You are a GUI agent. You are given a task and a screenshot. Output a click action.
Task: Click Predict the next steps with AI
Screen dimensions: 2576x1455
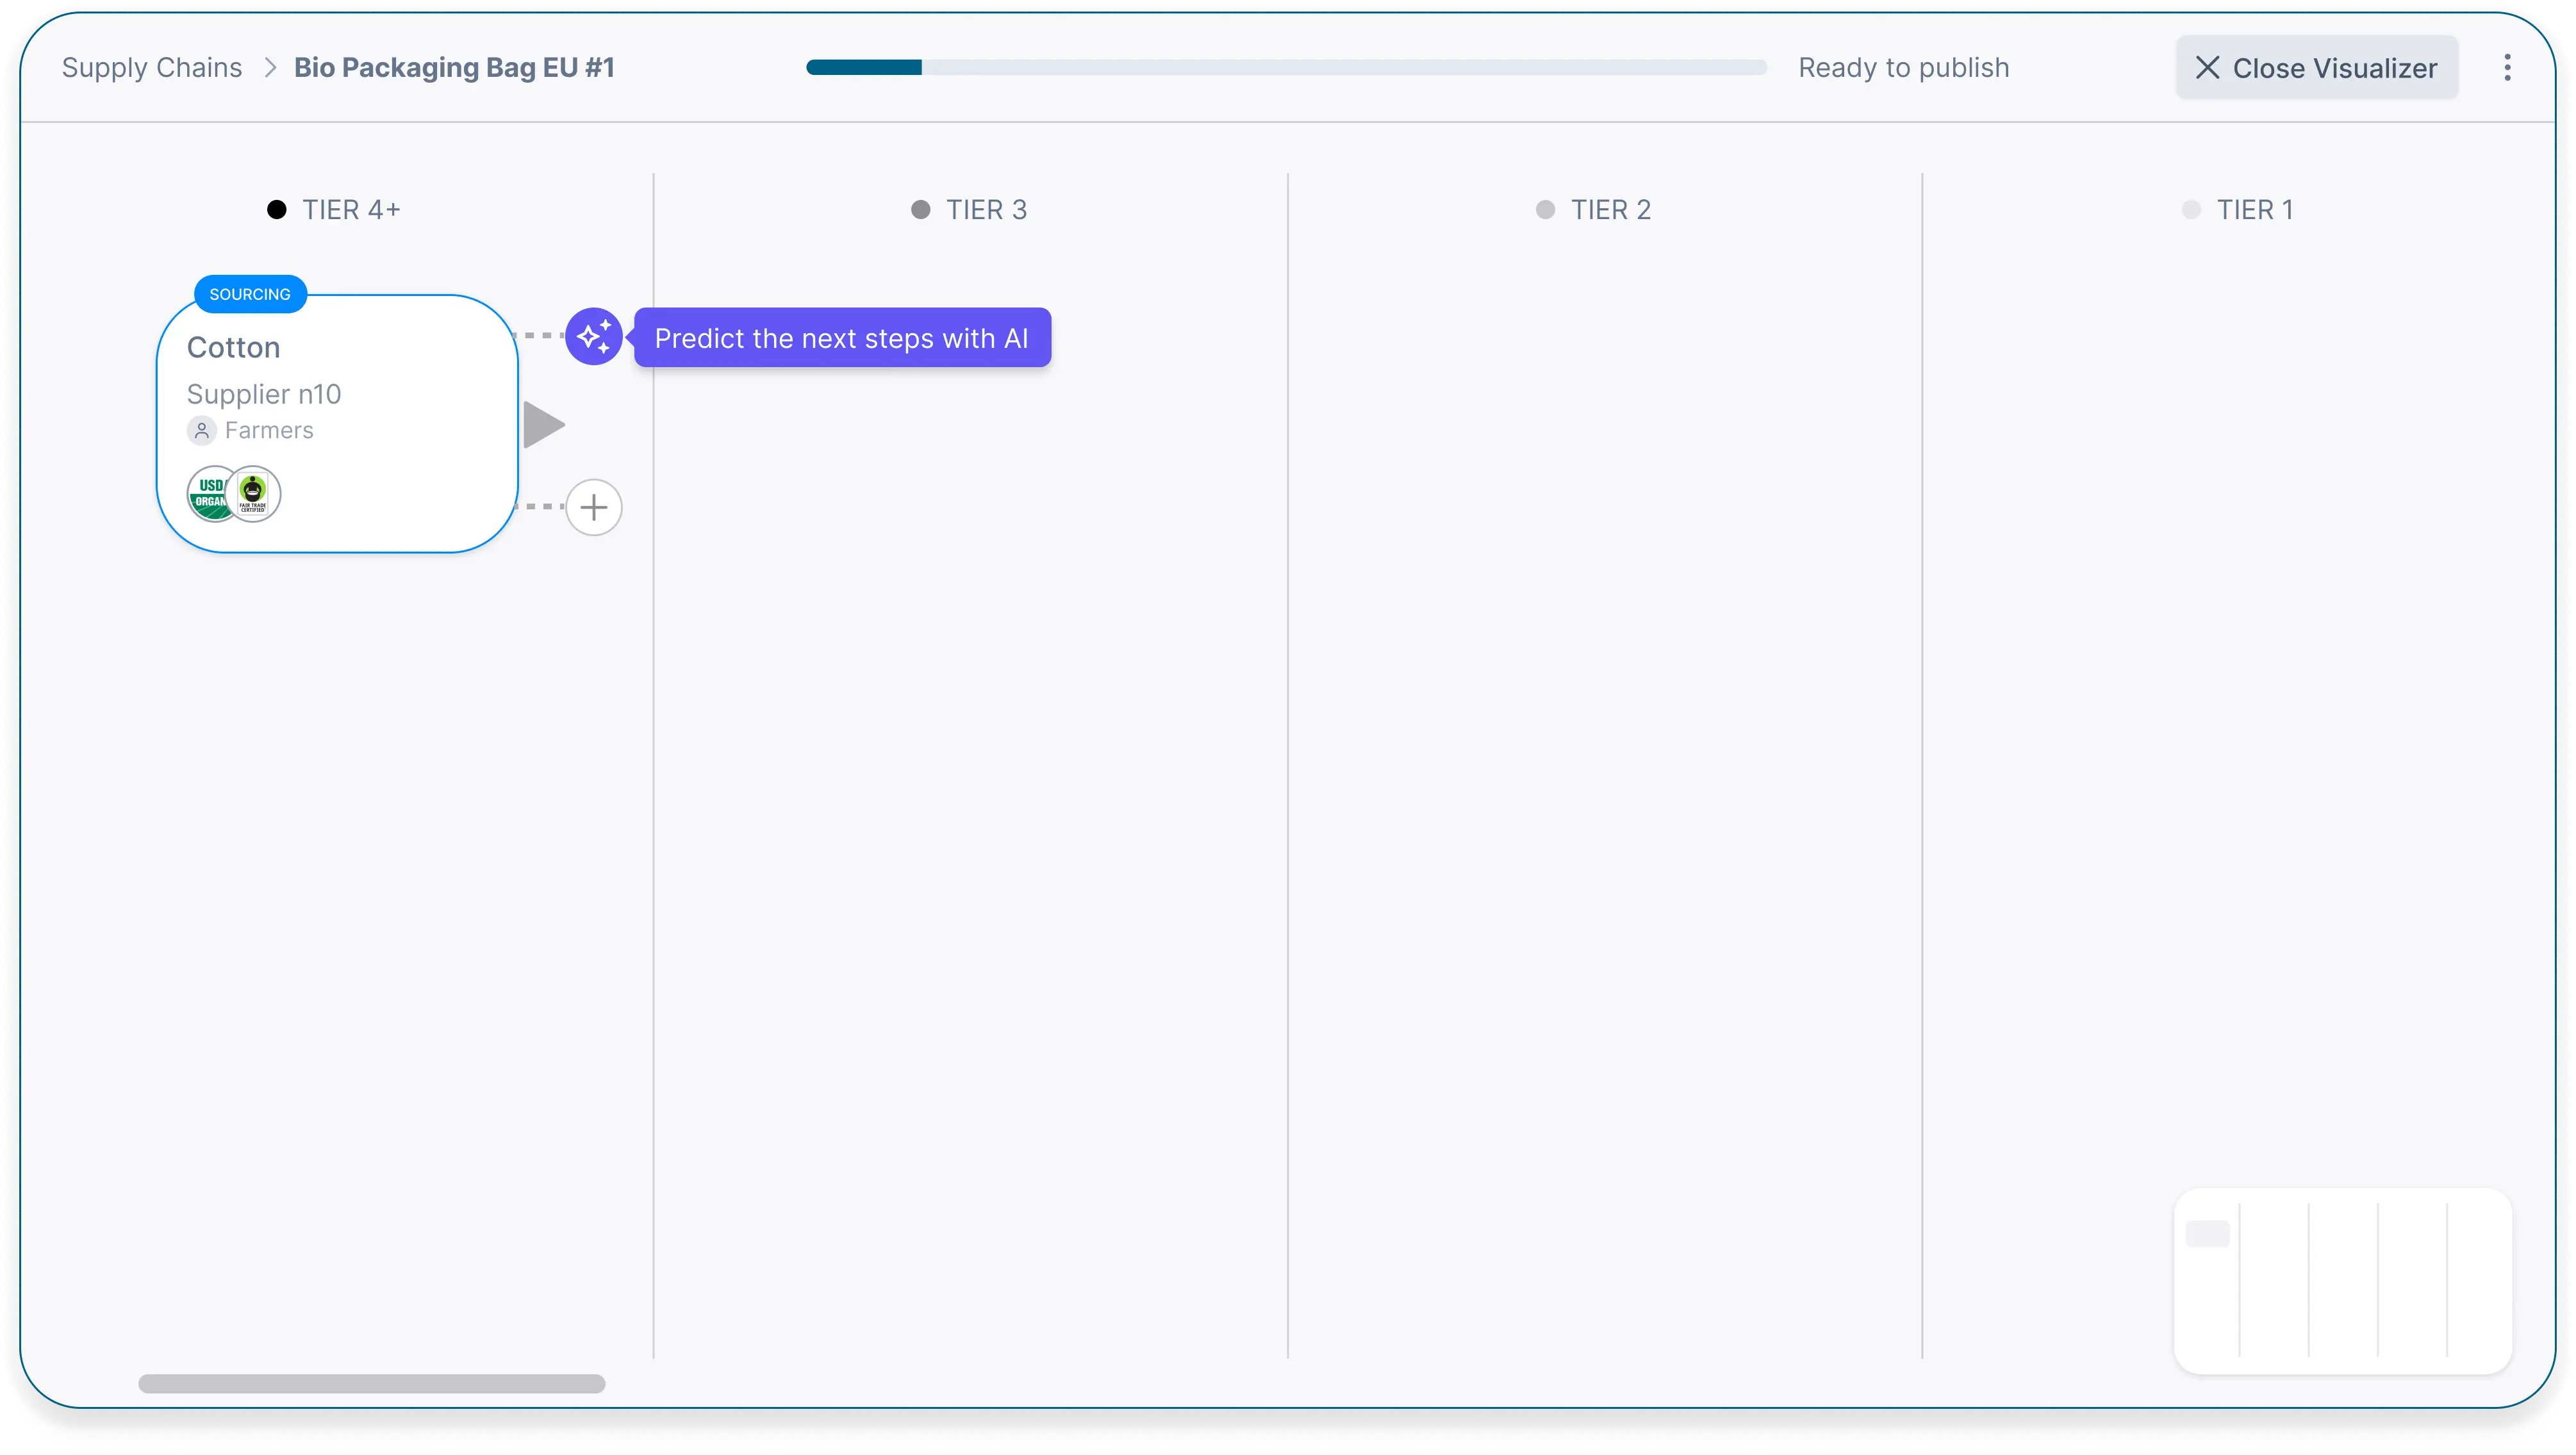[x=842, y=338]
